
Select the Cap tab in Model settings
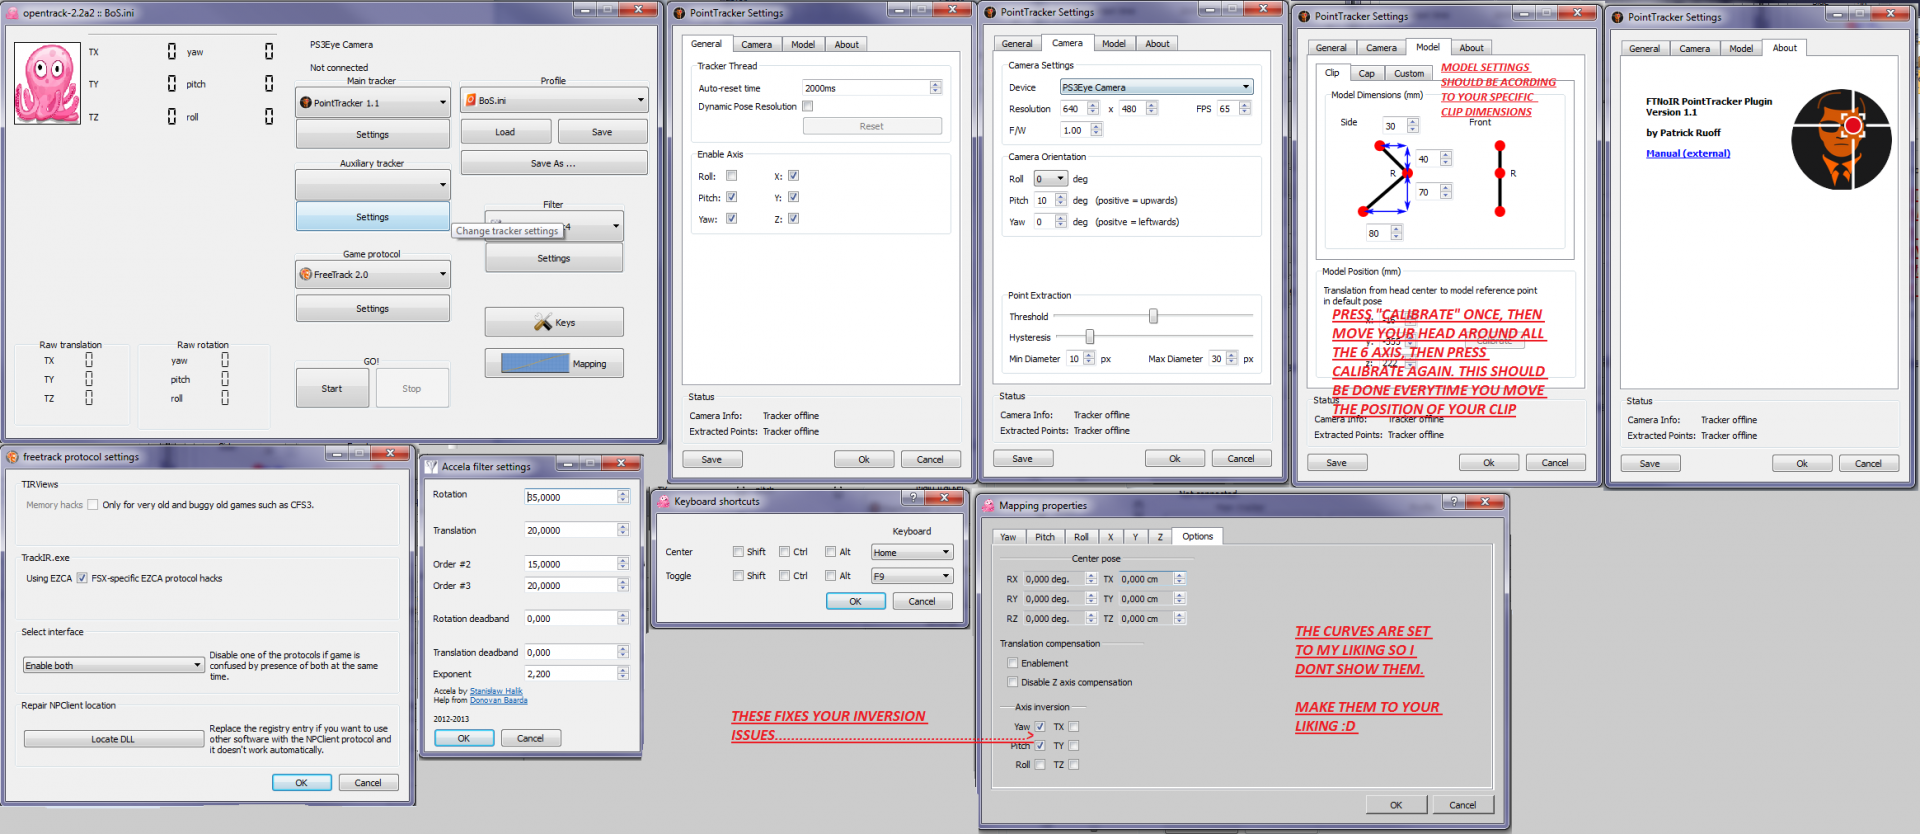click(1366, 73)
